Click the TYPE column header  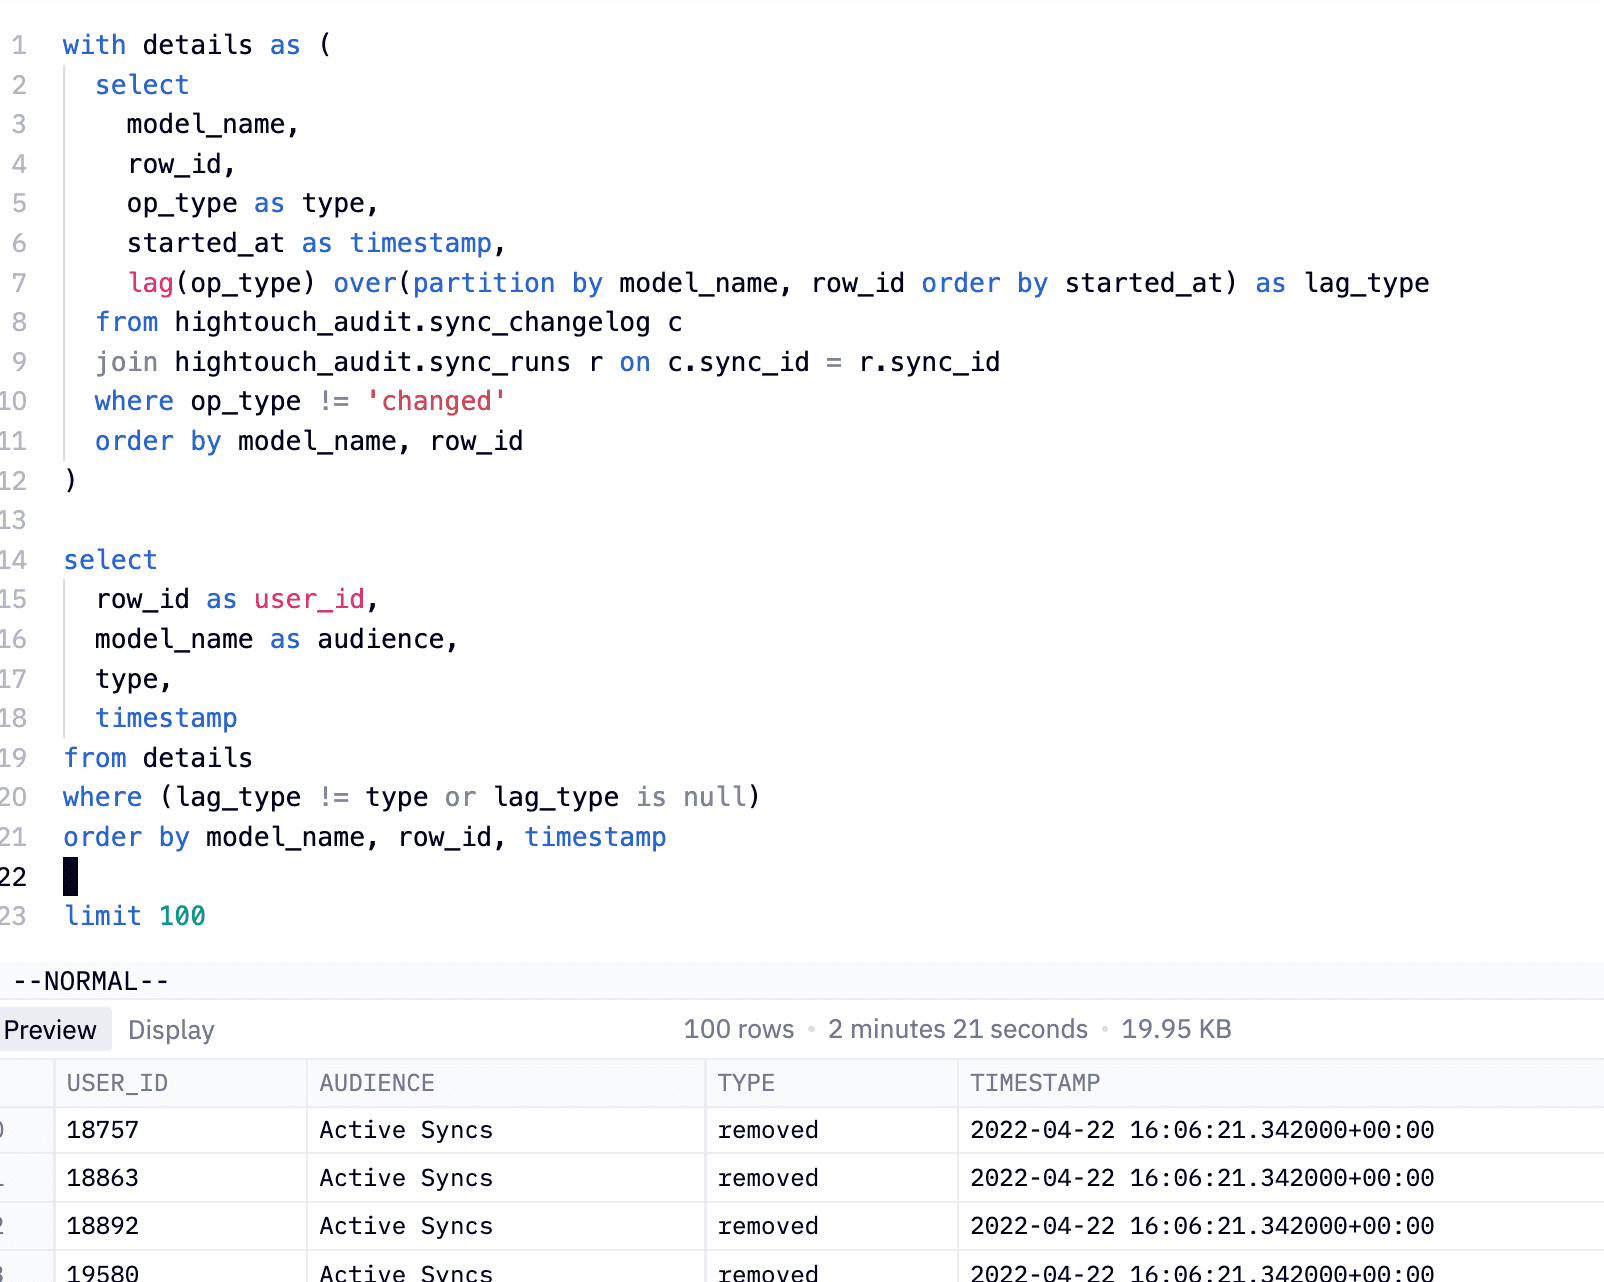click(x=745, y=1083)
